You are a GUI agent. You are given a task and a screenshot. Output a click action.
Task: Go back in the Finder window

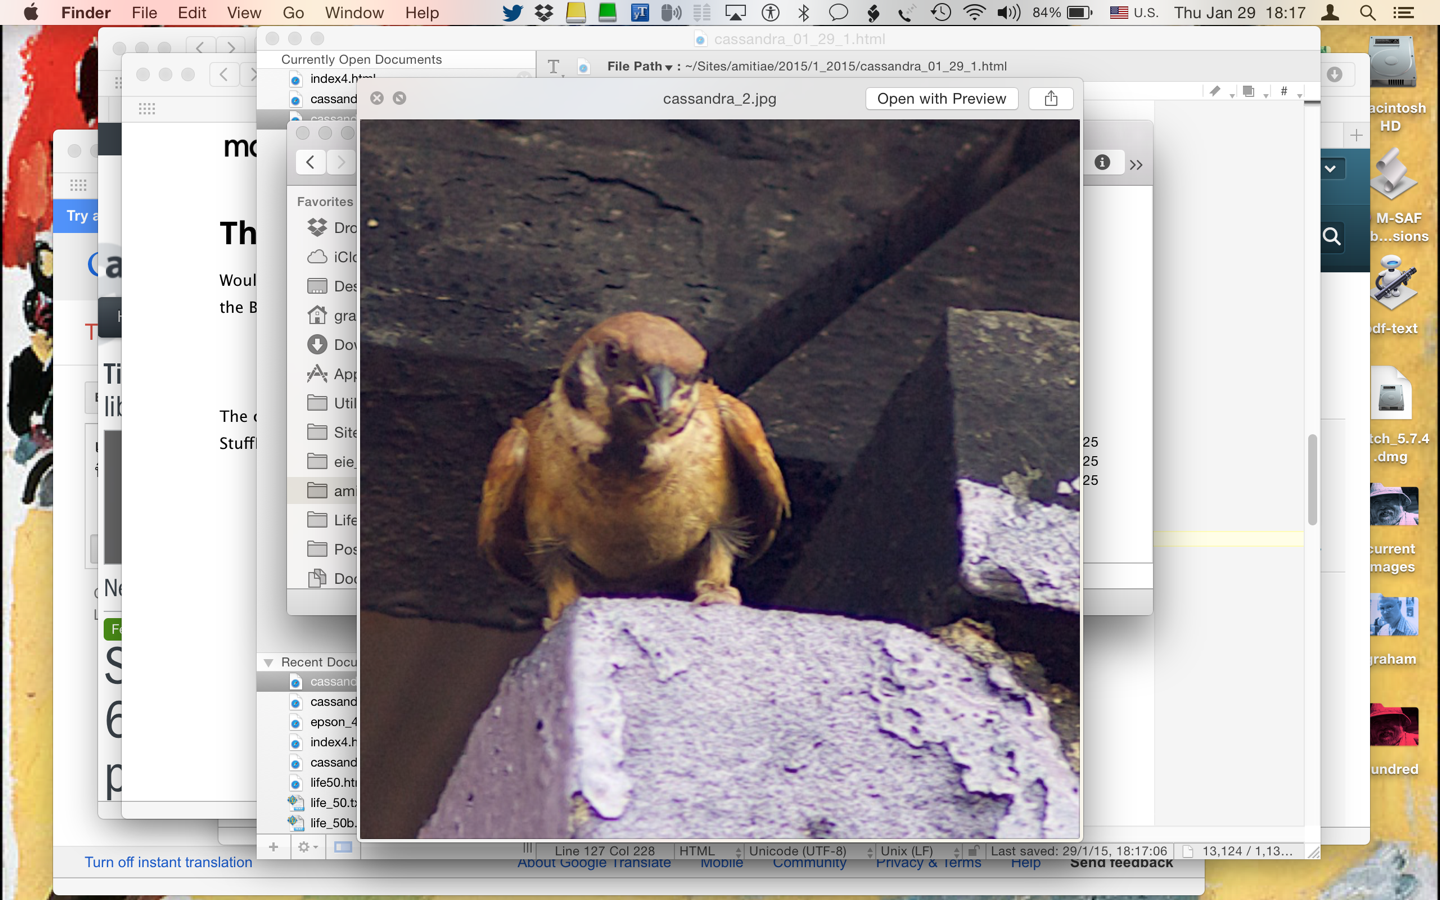click(311, 162)
